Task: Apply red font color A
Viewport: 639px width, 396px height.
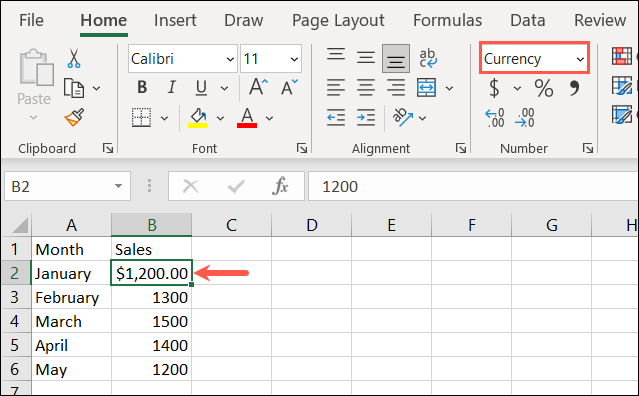Action: tap(247, 118)
